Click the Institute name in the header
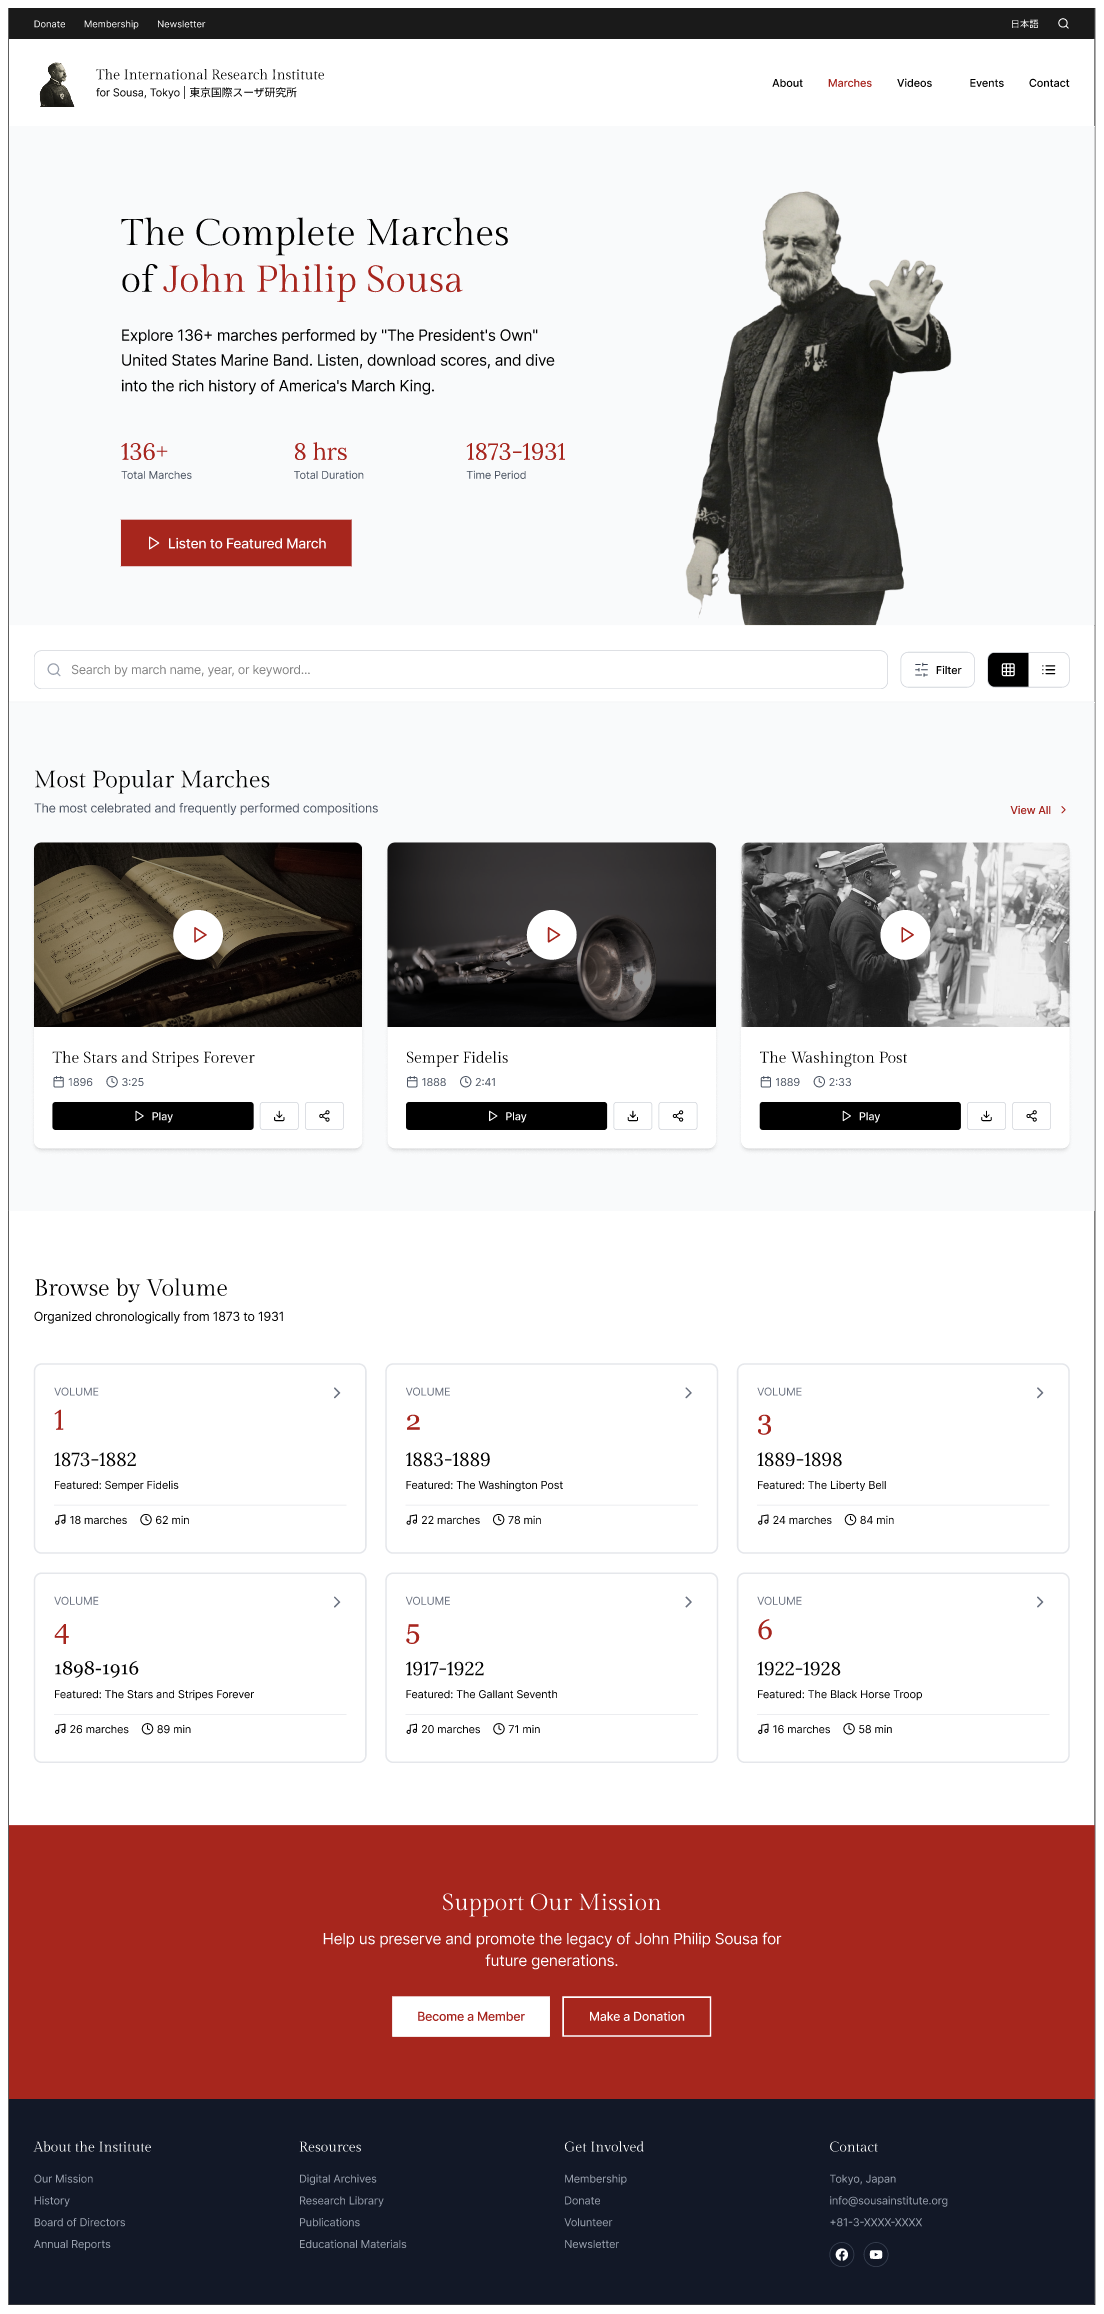 [210, 83]
